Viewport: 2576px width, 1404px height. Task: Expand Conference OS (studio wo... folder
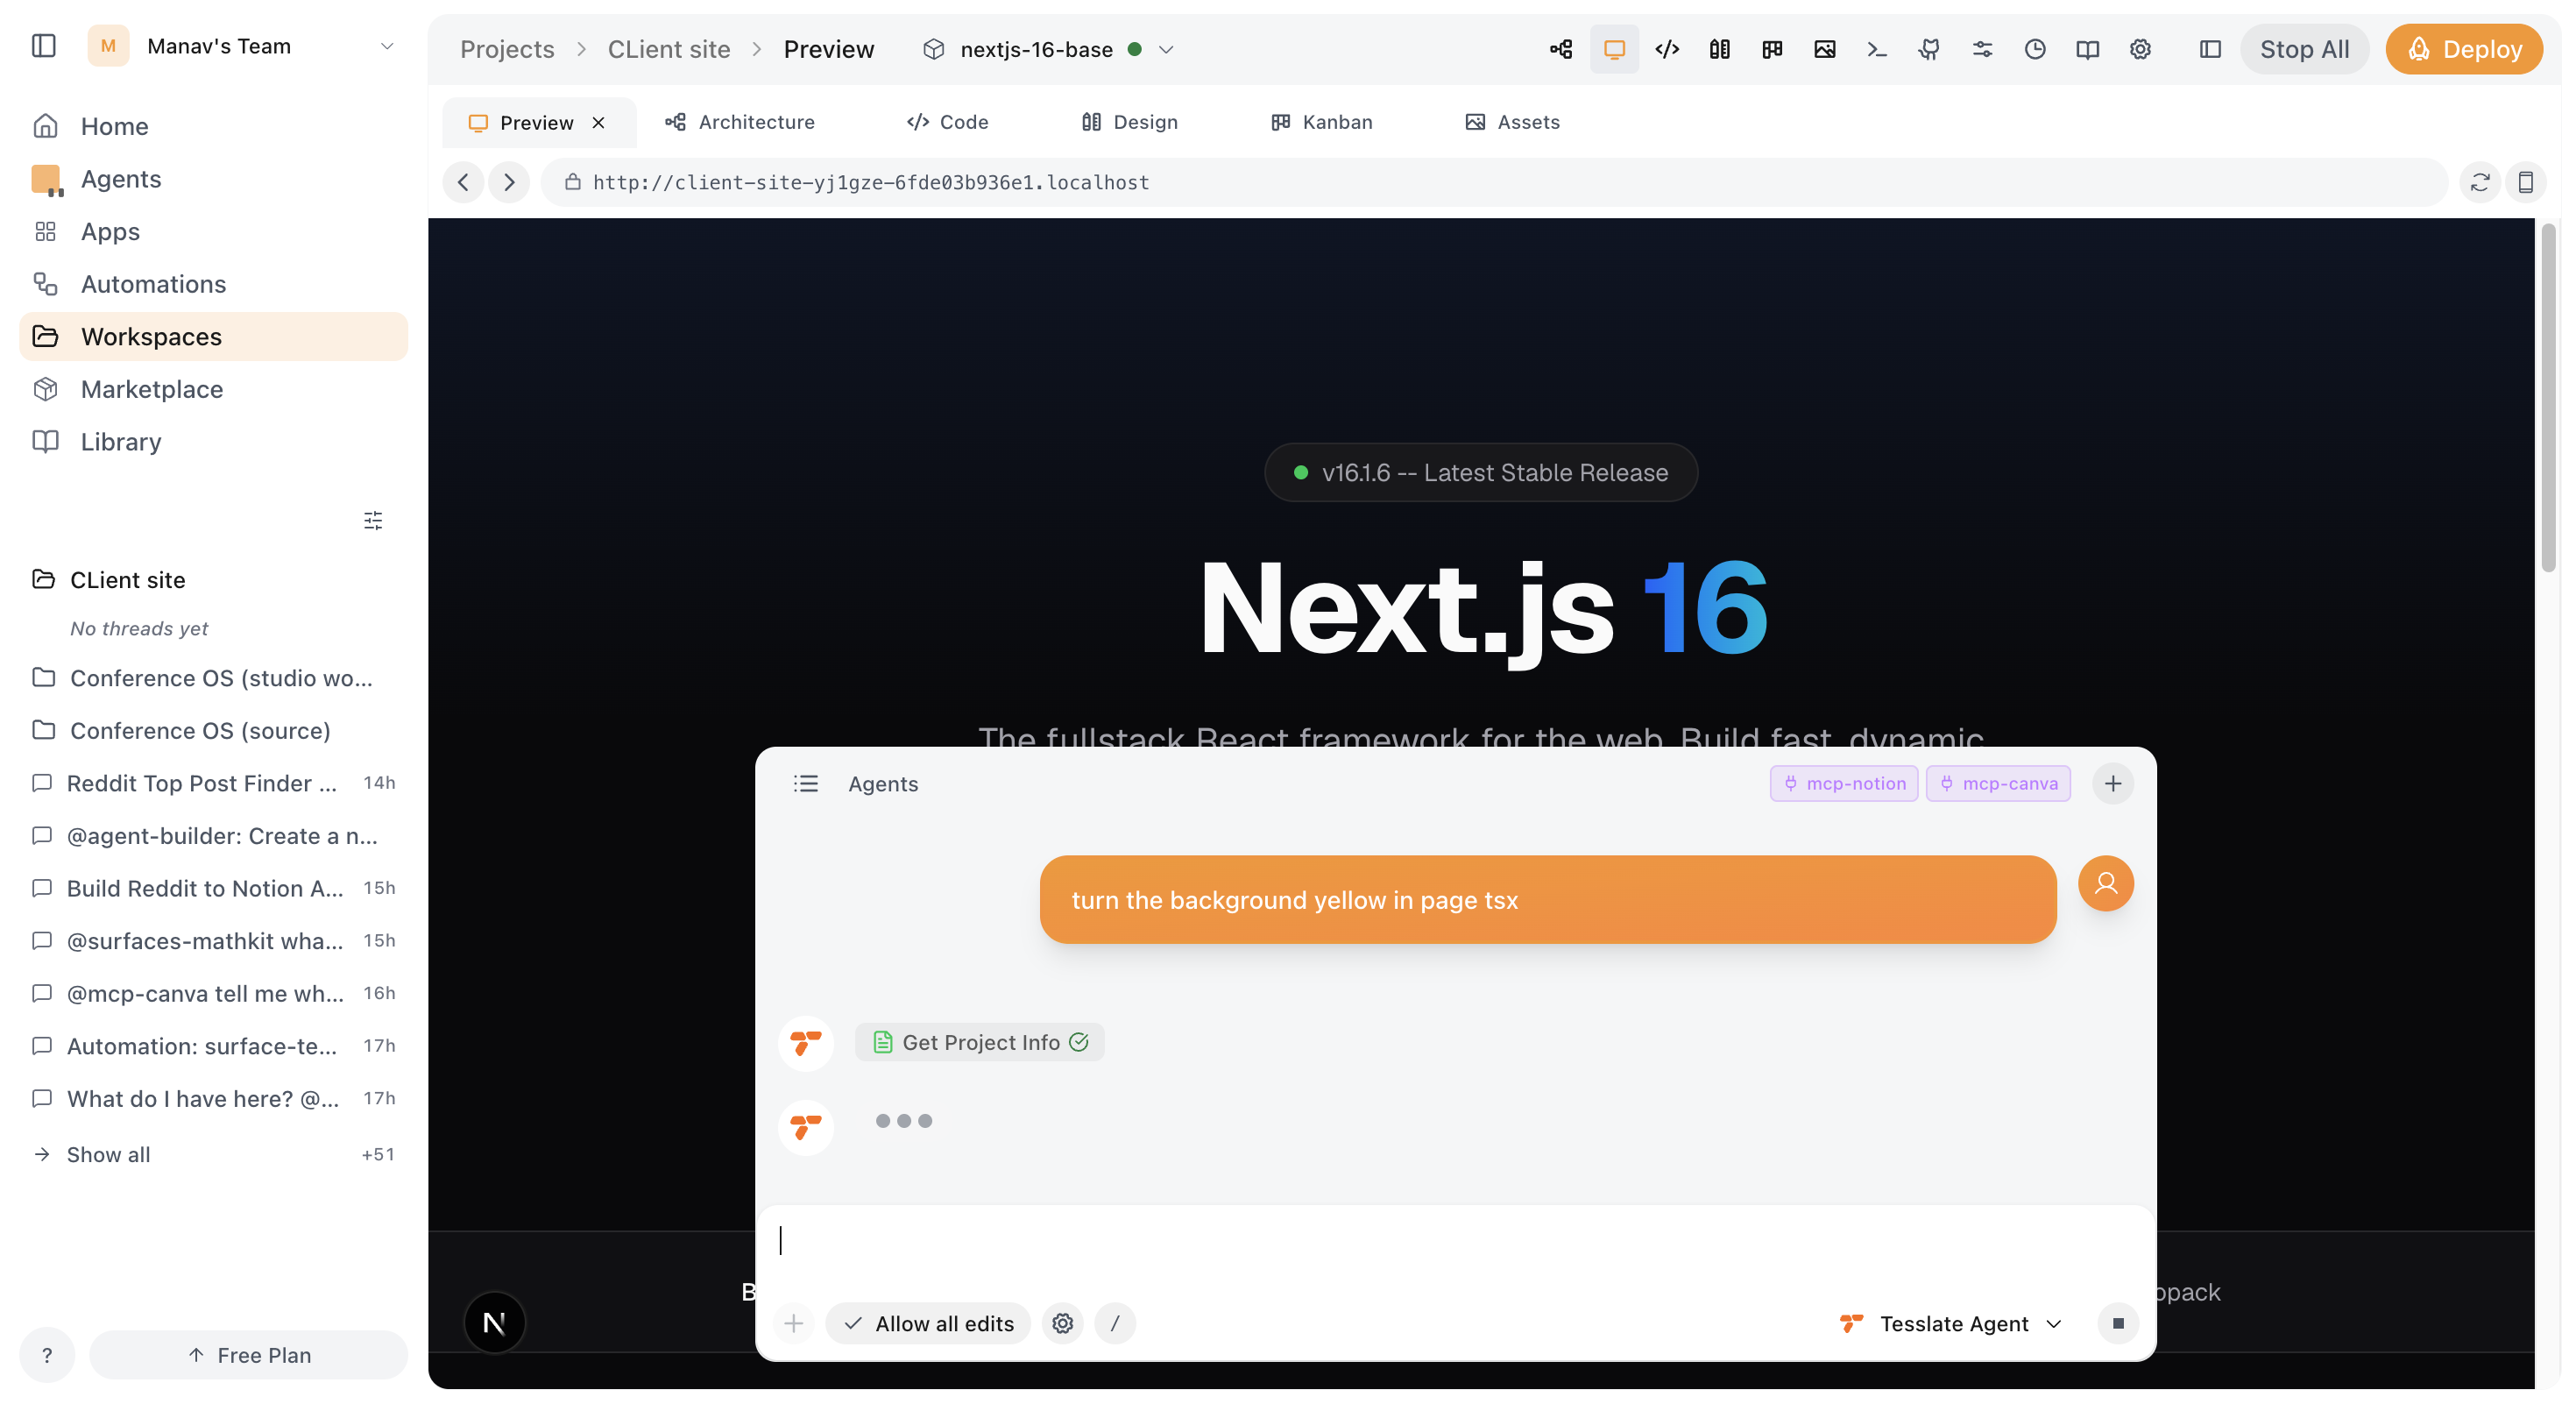click(x=214, y=678)
